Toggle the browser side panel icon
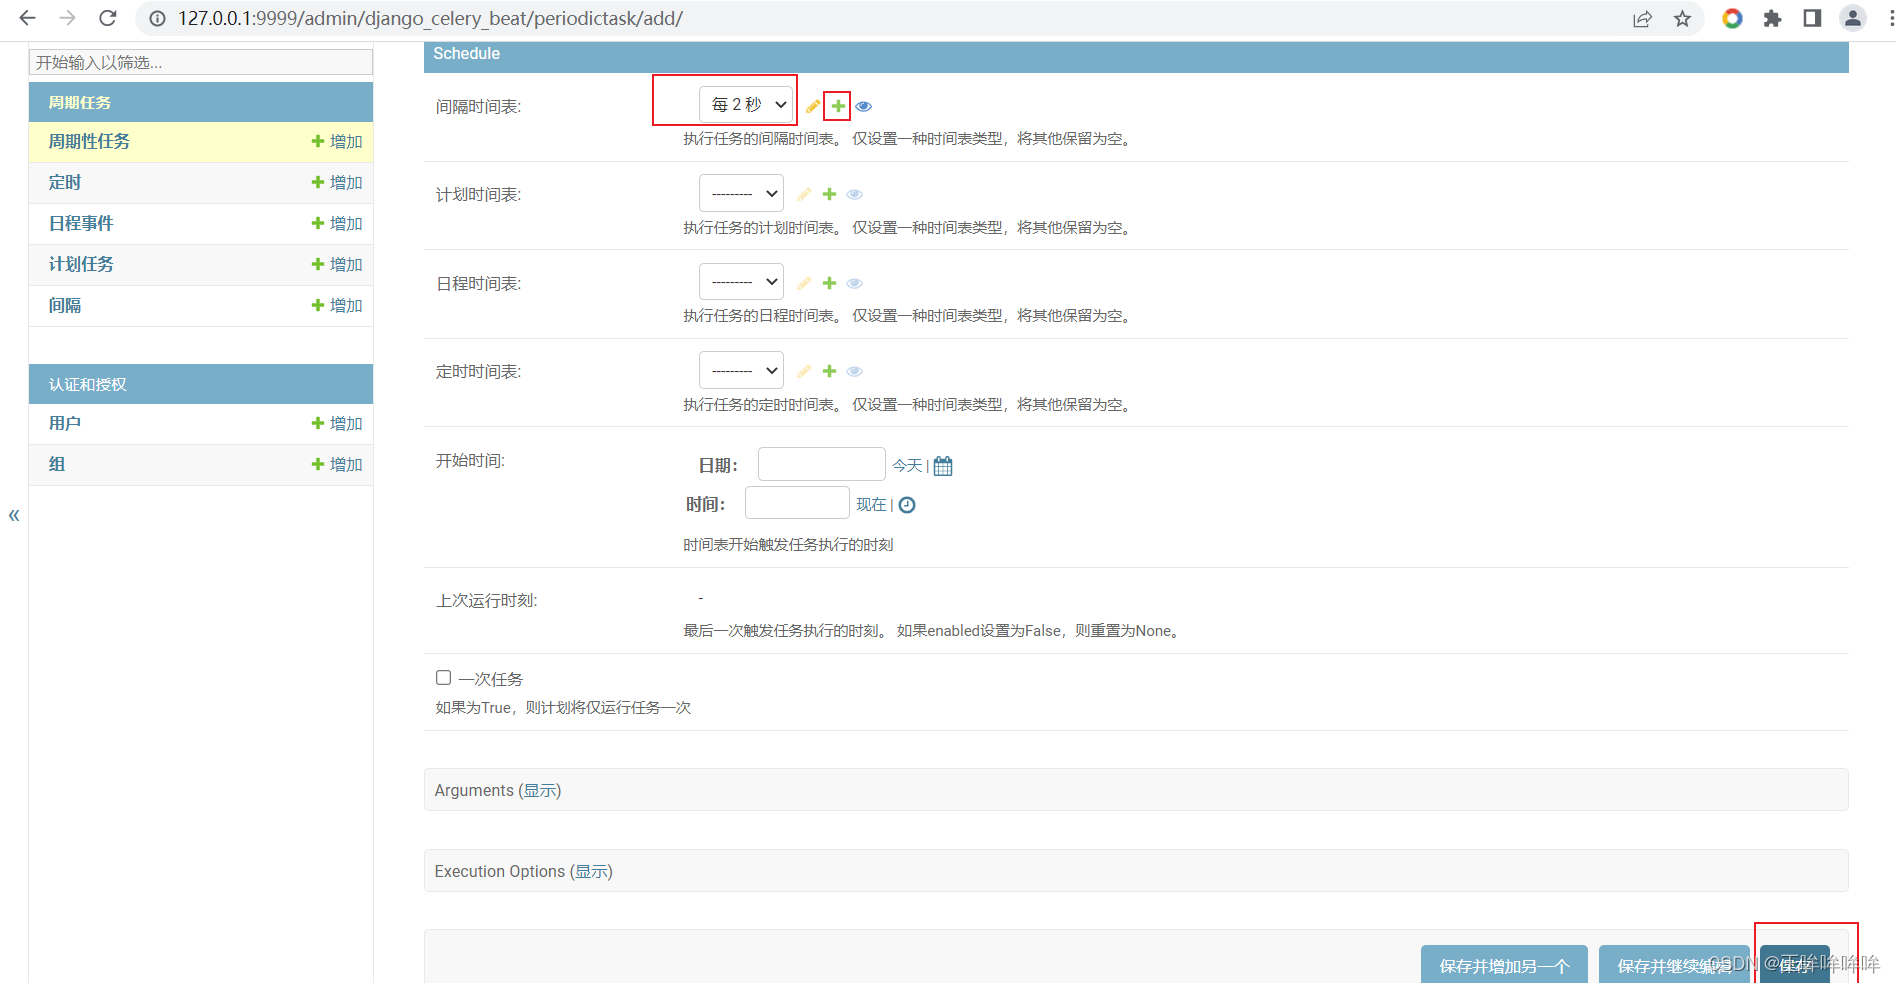 point(1812,18)
